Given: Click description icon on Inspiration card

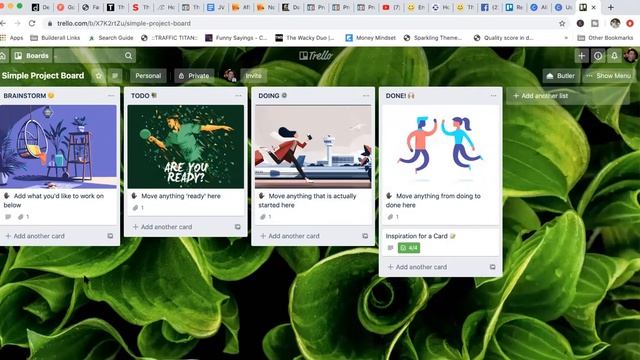Looking at the screenshot, I should click(x=390, y=248).
